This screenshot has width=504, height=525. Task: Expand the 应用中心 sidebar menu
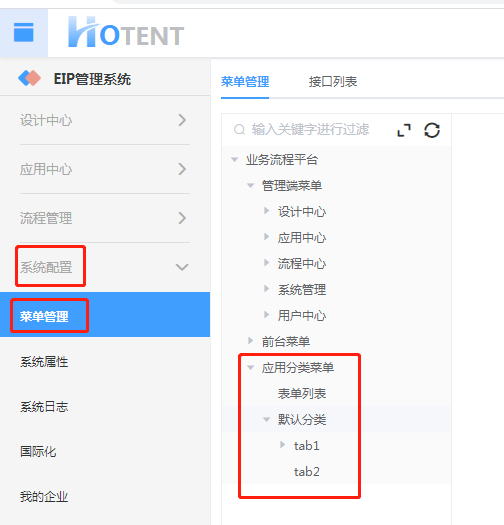point(182,169)
